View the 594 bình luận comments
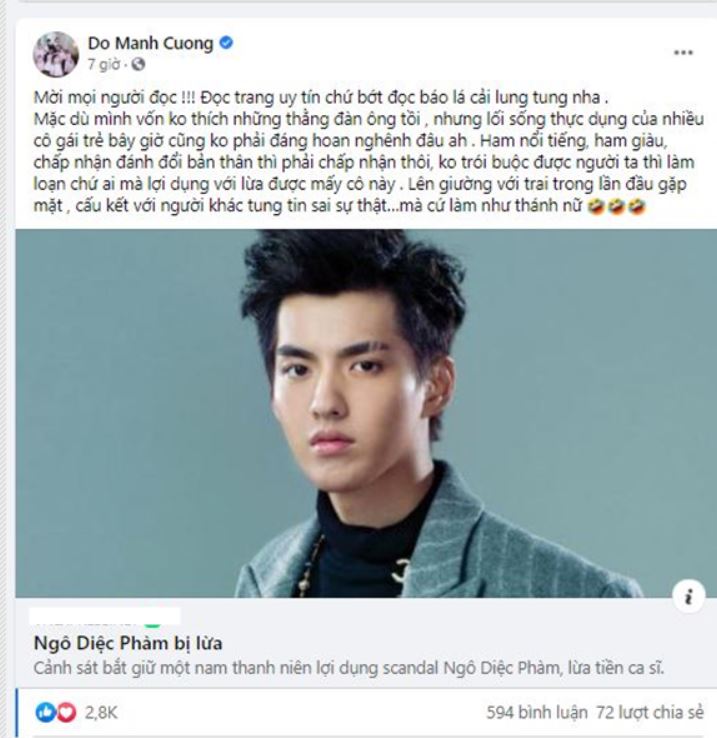717x738 pixels. click(x=537, y=713)
